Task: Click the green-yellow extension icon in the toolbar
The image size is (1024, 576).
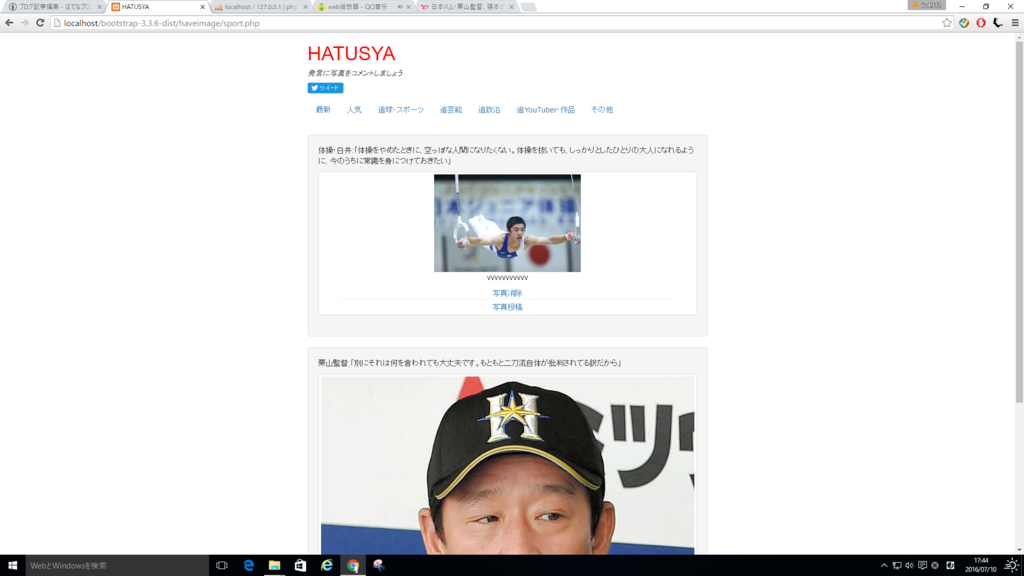Action: click(x=964, y=23)
